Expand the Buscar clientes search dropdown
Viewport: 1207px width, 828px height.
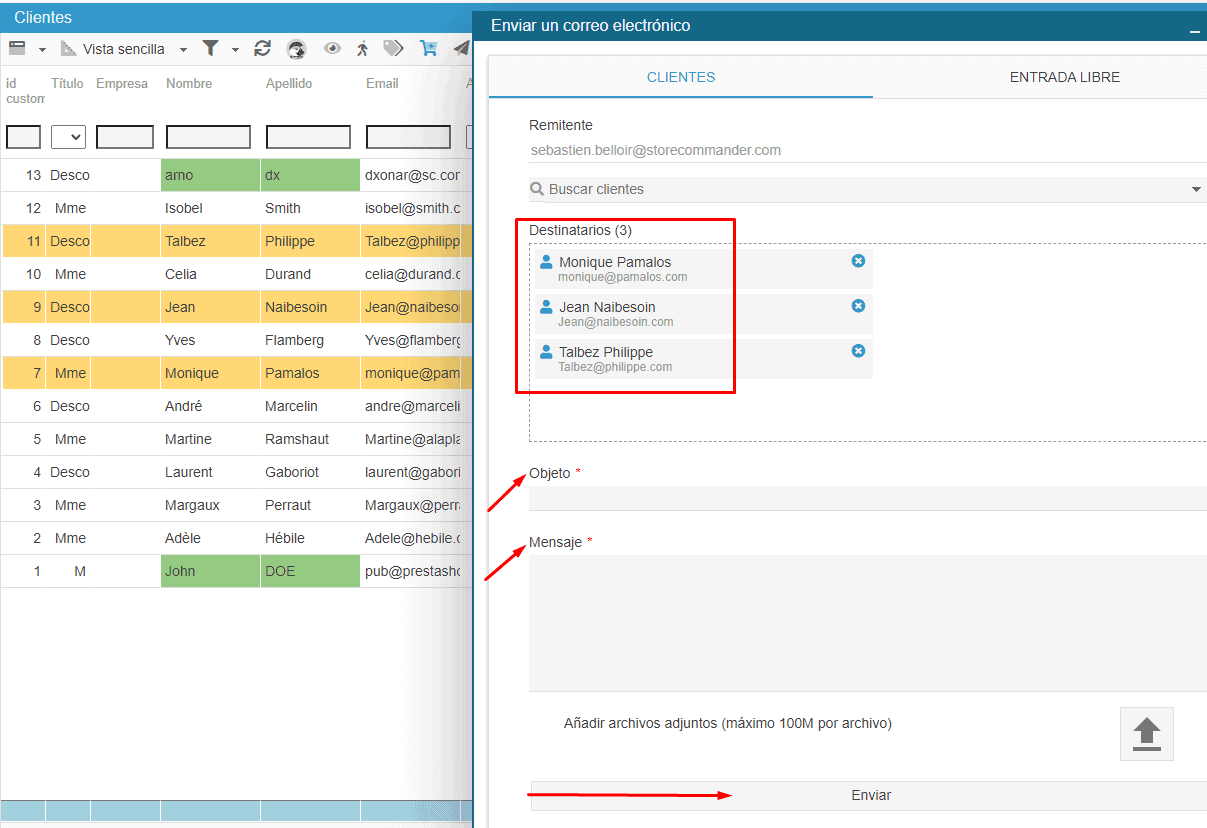pos(1196,190)
